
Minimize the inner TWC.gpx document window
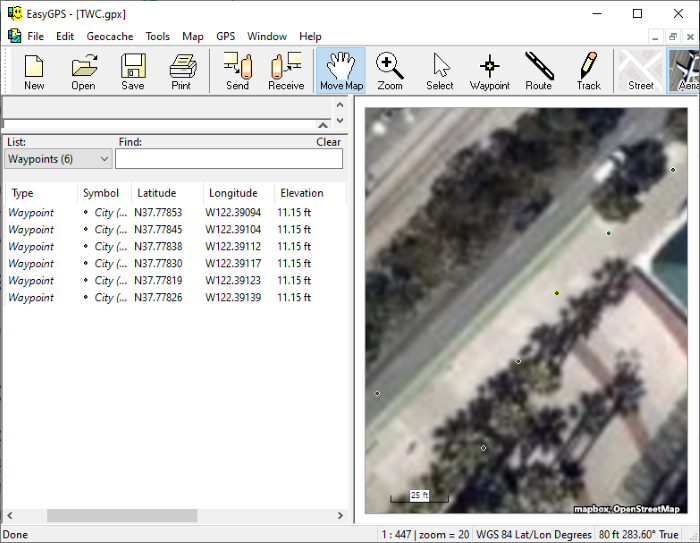coord(655,37)
